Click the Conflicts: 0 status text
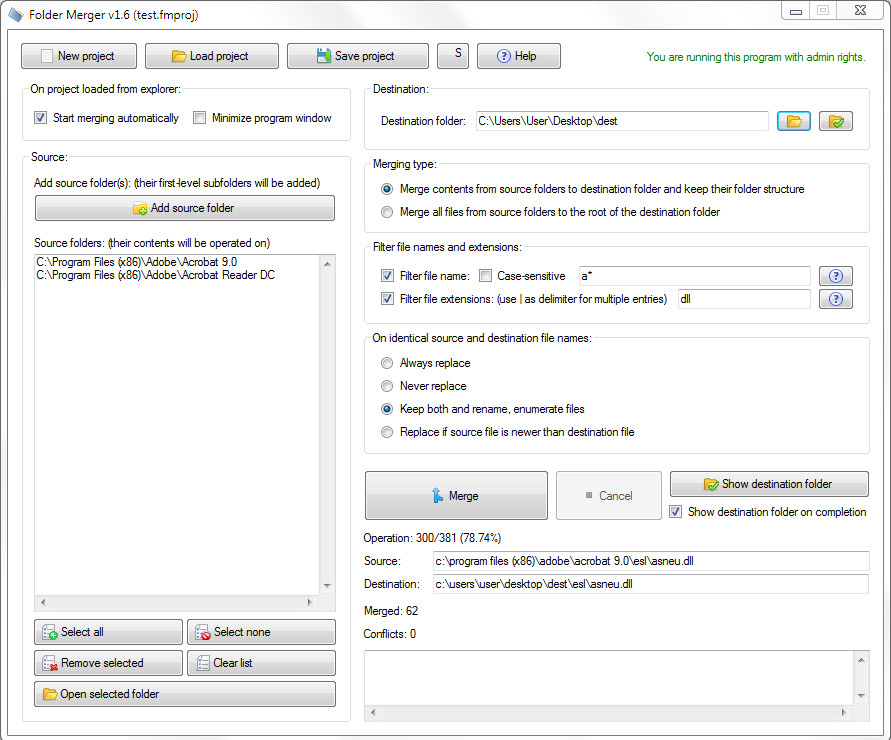 (390, 634)
